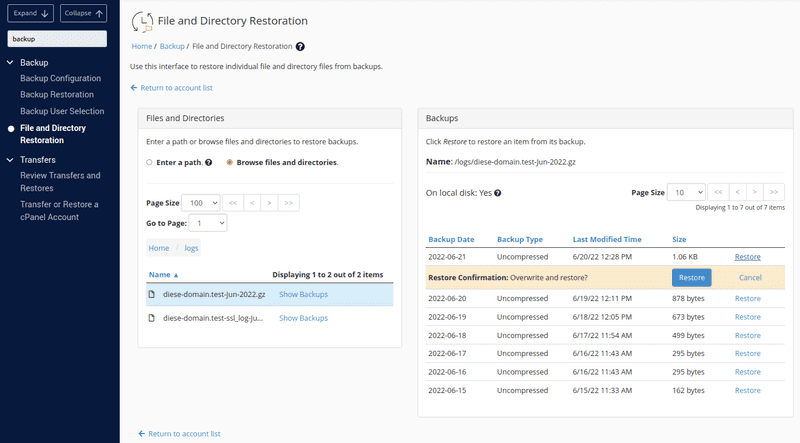Viewport: 800px width, 443px height.
Task: Click the file icon for diese-domain.test-ssl_log
Action: point(152,318)
